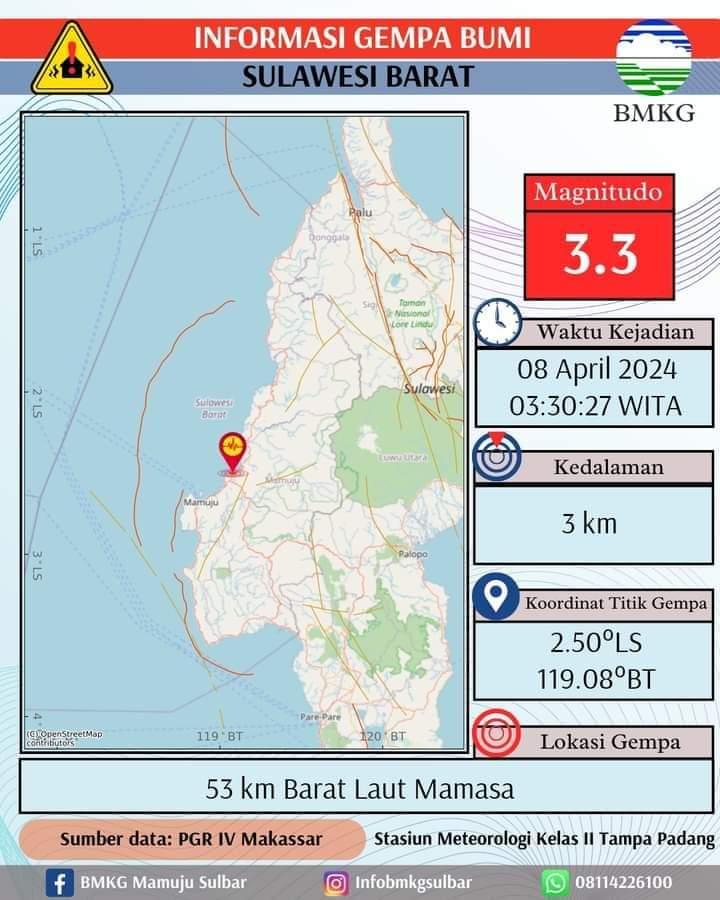Open the BMKG Mamuju Sulbar Facebook link

coord(163,882)
